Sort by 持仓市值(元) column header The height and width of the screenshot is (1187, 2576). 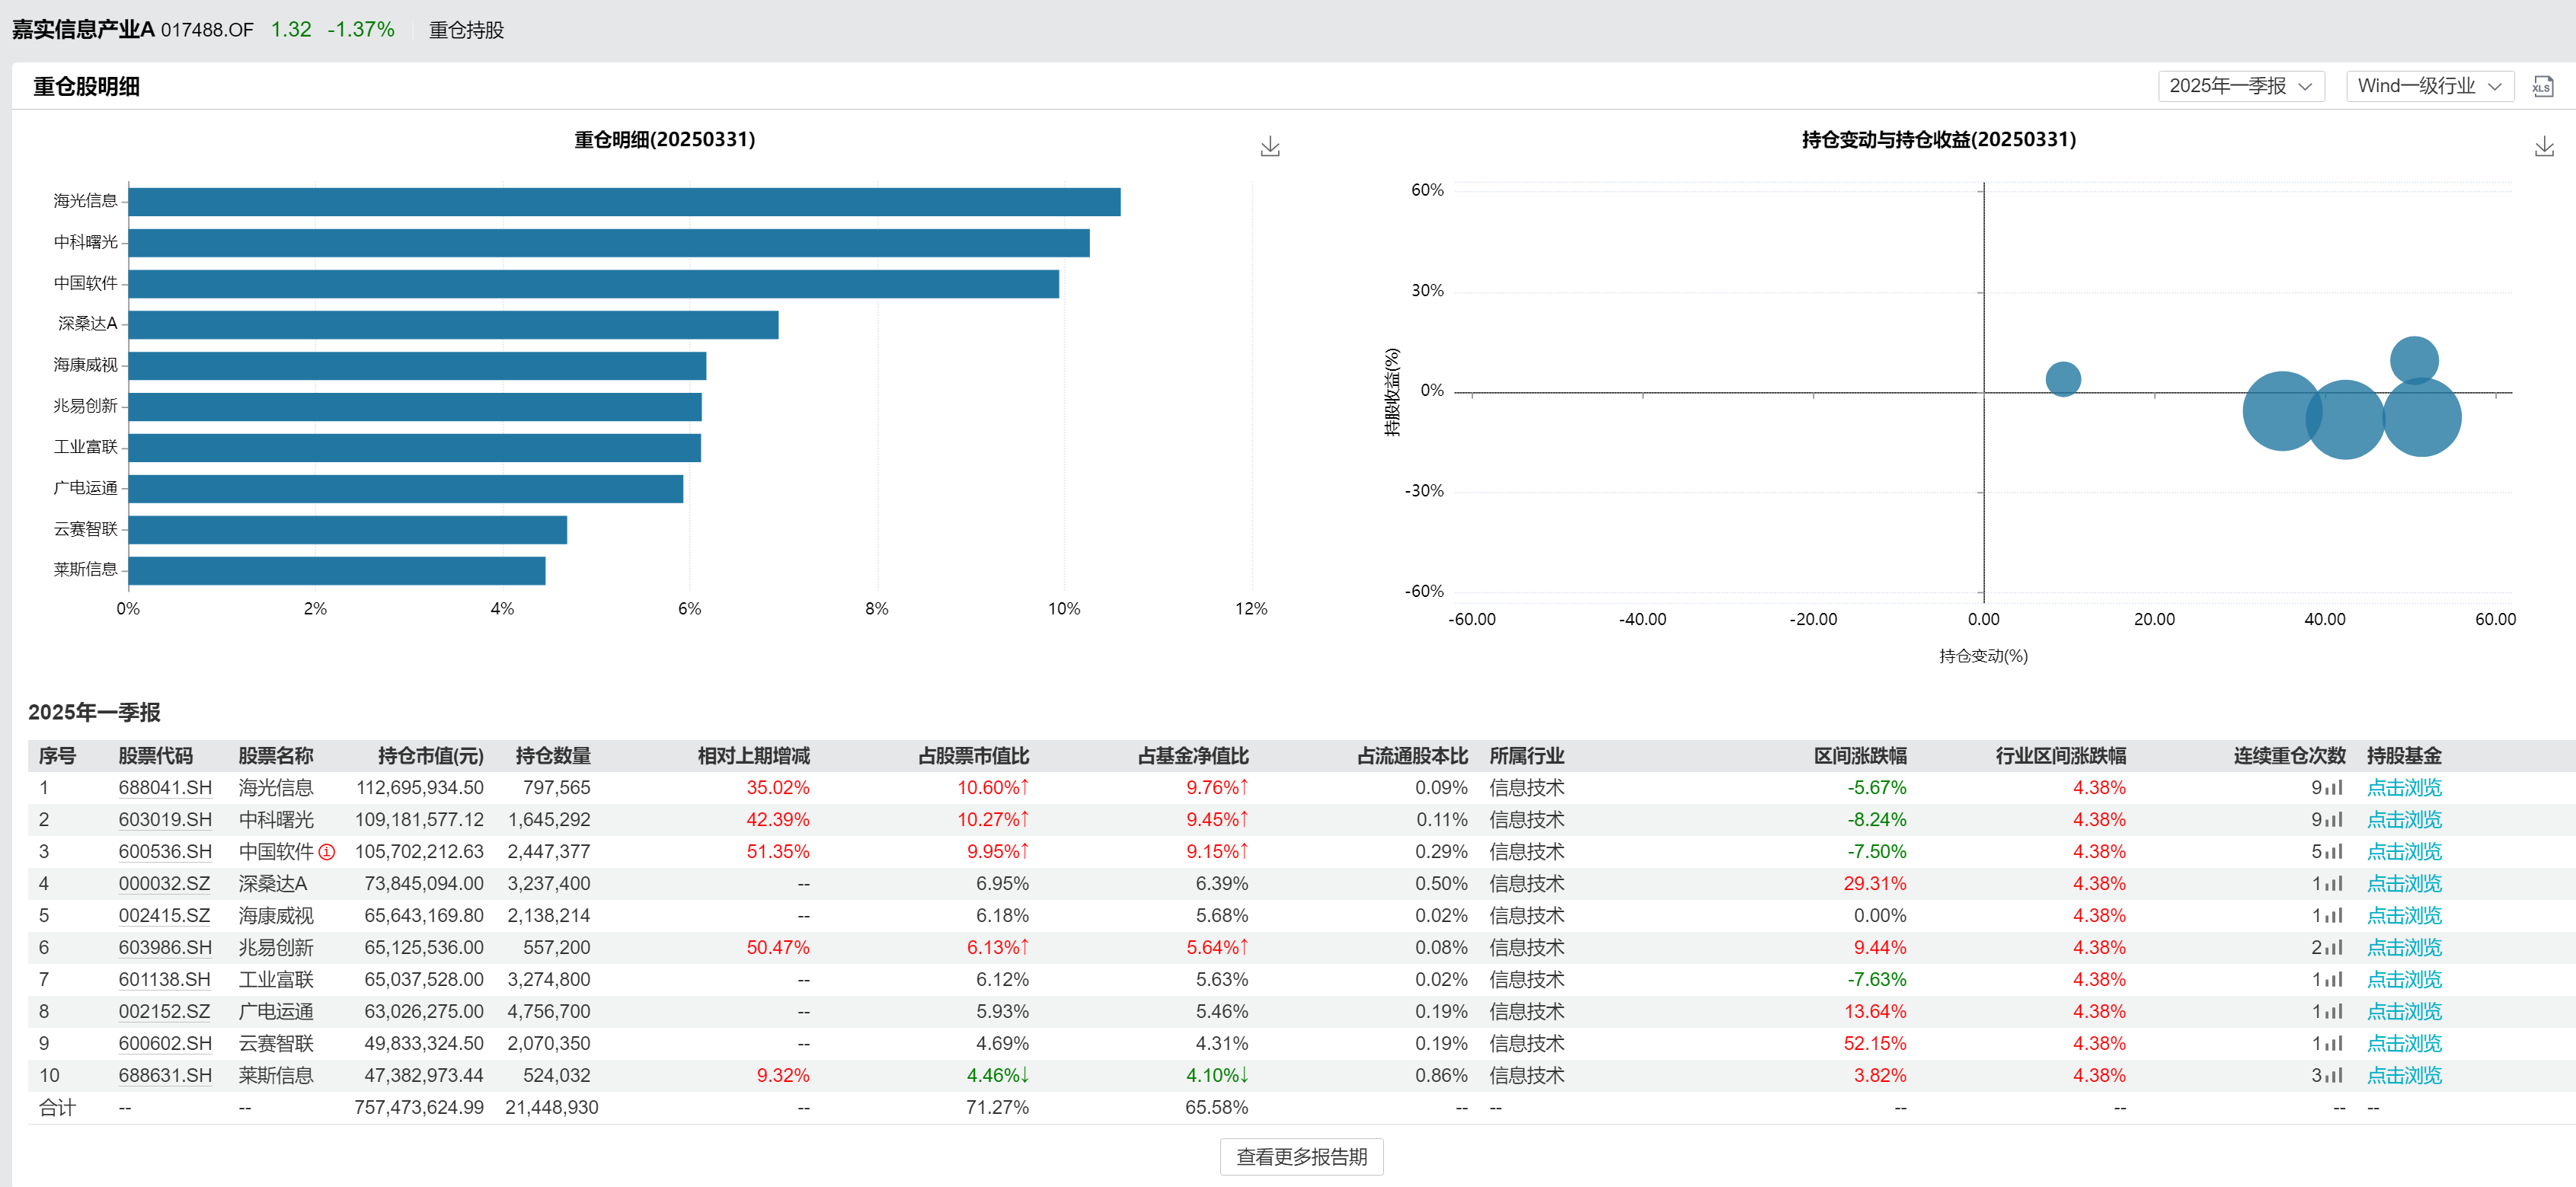tap(430, 756)
